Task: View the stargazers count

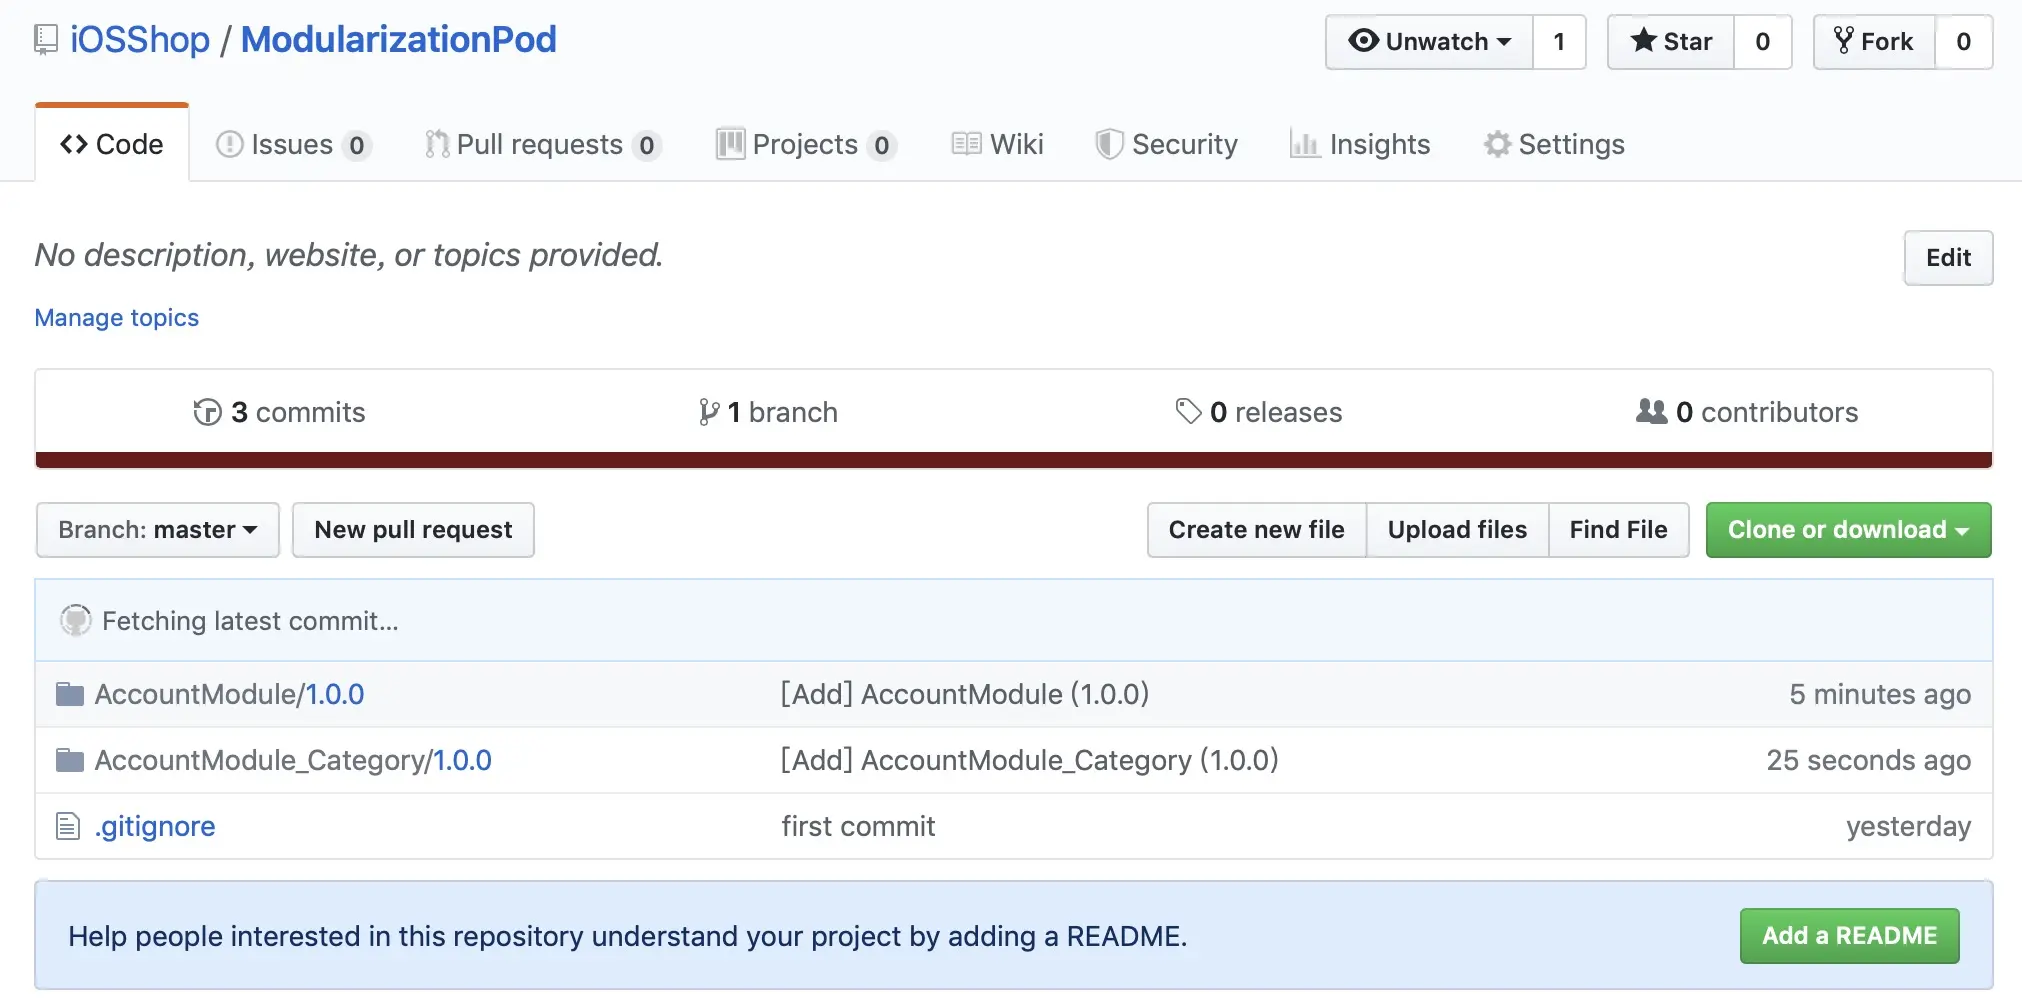Action: [1762, 42]
